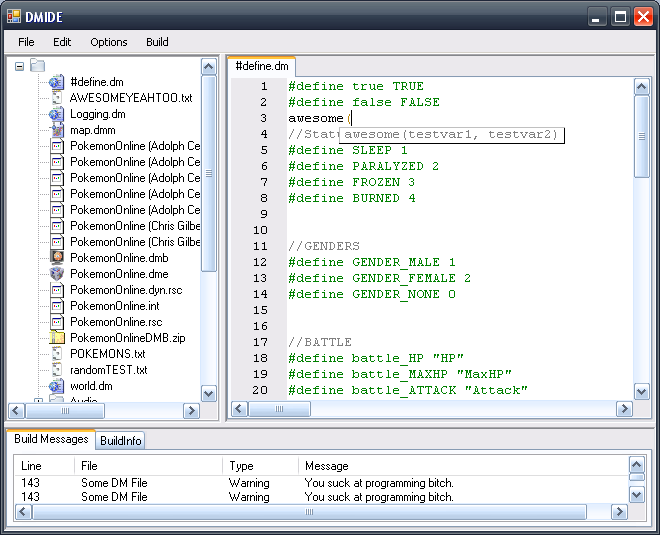Click the Logging.dm file icon
The height and width of the screenshot is (535, 660).
[57, 114]
